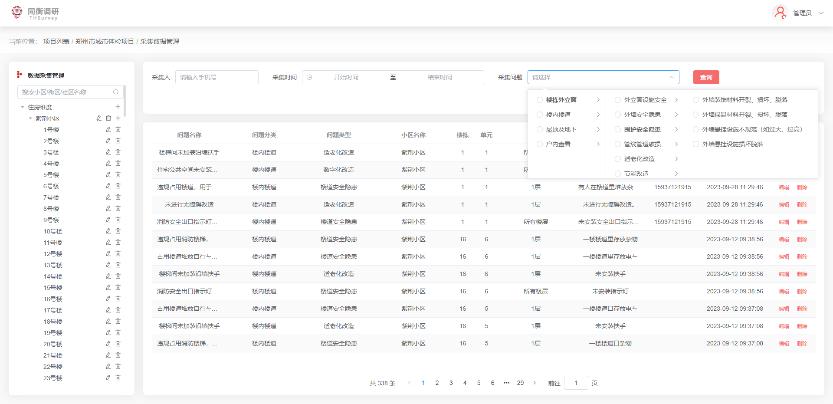The width and height of the screenshot is (833, 404).
Task: Click the phone number input field
Action: pos(216,77)
